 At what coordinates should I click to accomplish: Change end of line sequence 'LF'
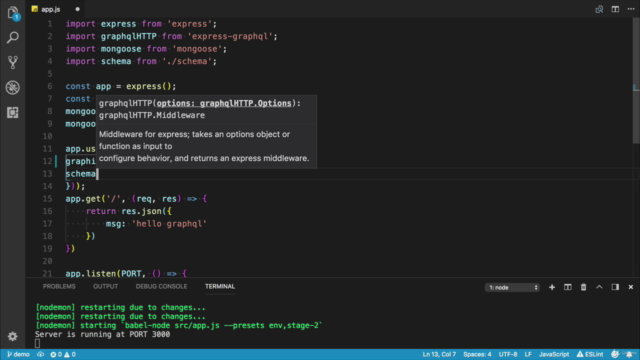coord(528,354)
